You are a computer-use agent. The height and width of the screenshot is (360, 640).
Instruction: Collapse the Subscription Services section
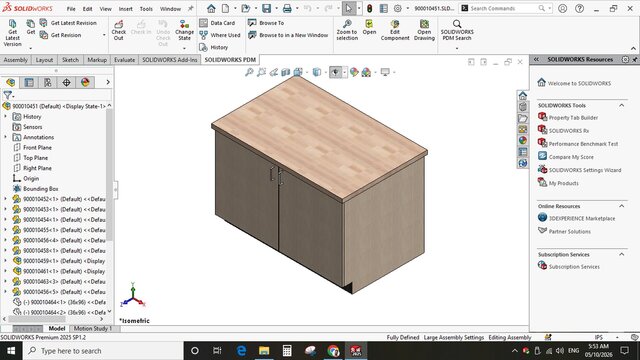pyautogui.click(x=622, y=254)
